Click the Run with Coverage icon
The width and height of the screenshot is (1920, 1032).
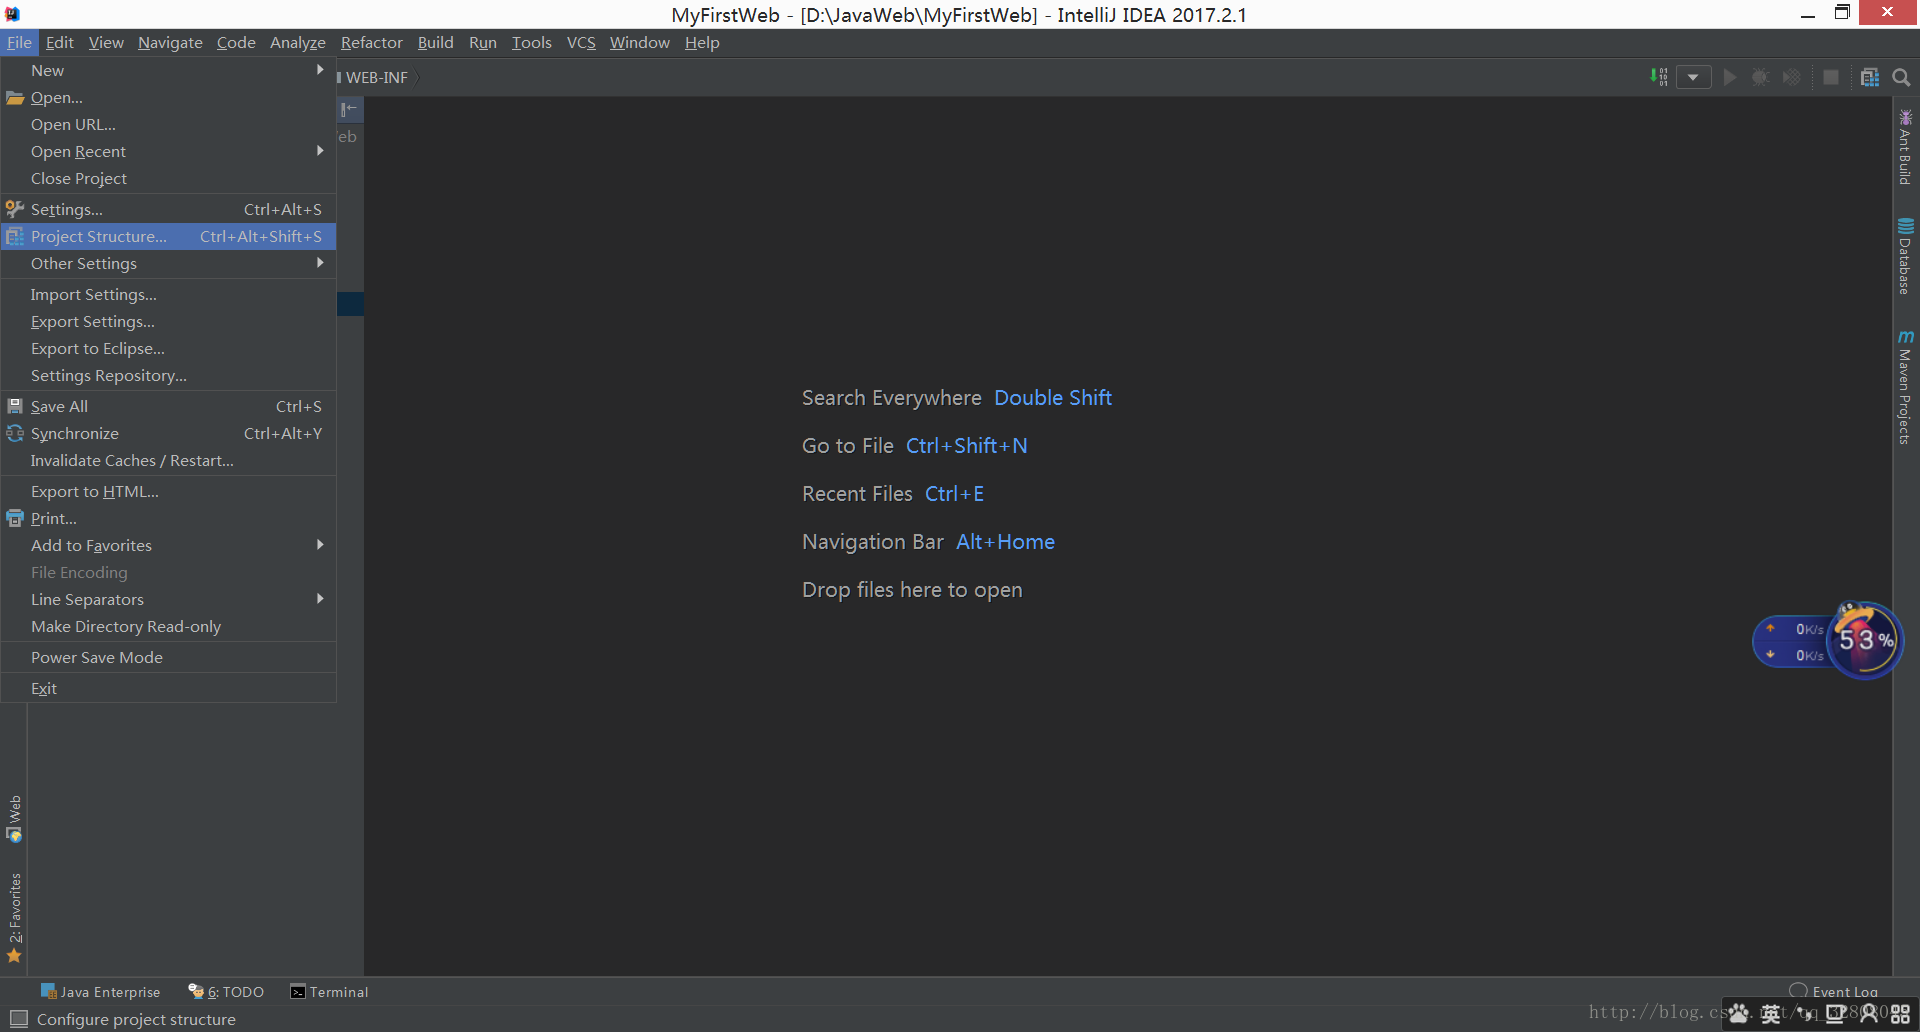1792,77
